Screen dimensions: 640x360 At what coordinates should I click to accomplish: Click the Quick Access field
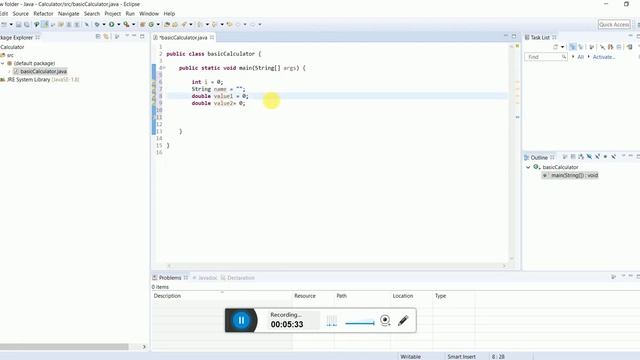tap(614, 24)
